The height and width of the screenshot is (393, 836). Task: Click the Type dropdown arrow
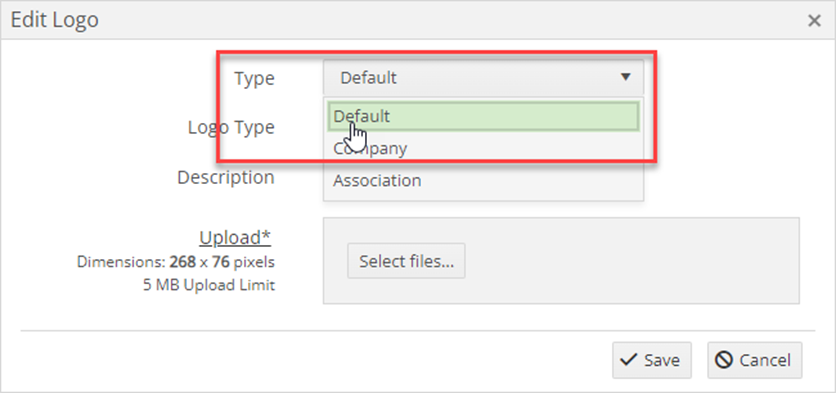coord(625,77)
